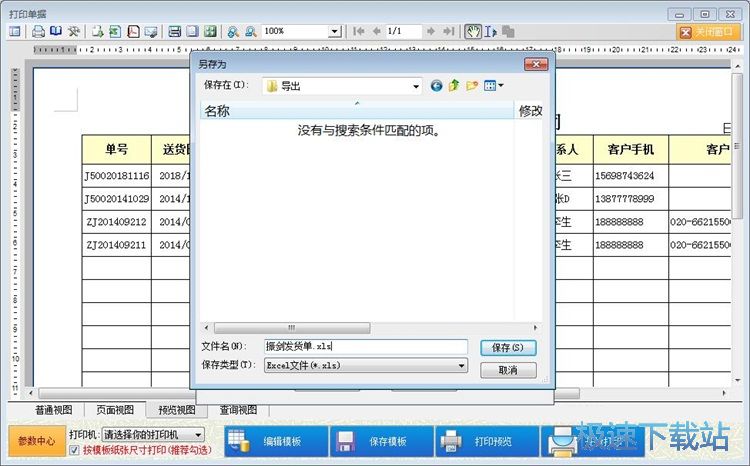Click the 修改 column header
This screenshot has width=750, height=466.
point(529,111)
